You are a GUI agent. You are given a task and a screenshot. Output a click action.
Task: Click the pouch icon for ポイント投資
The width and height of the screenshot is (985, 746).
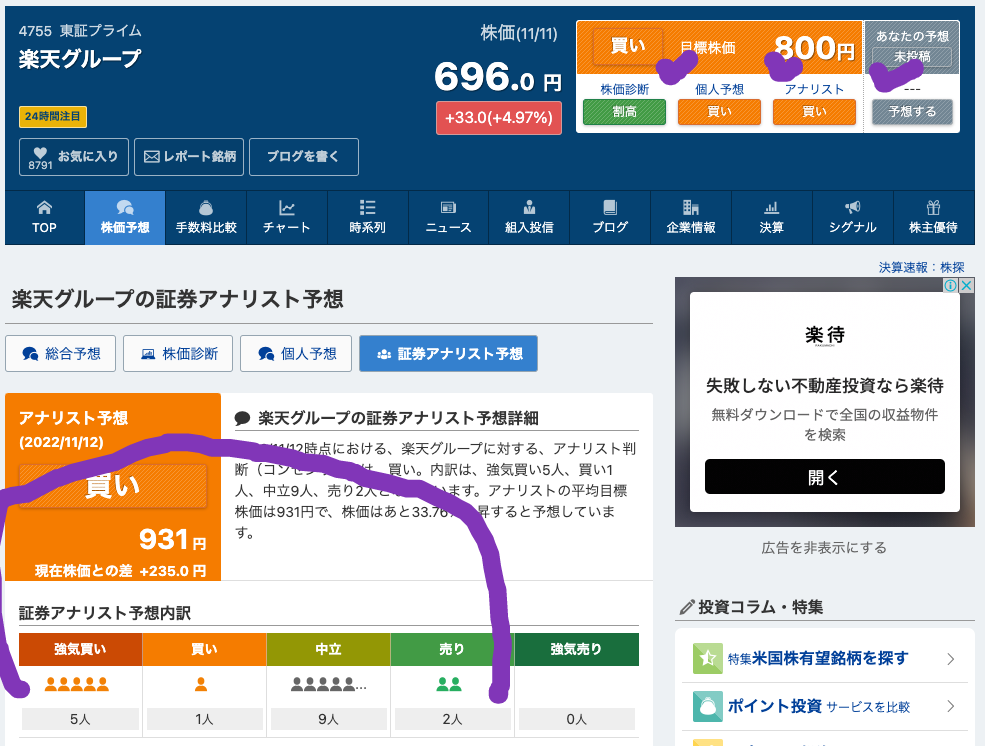(707, 706)
